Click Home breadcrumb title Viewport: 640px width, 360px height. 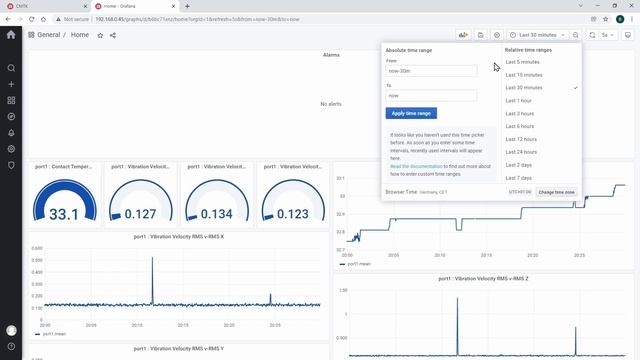(80, 35)
